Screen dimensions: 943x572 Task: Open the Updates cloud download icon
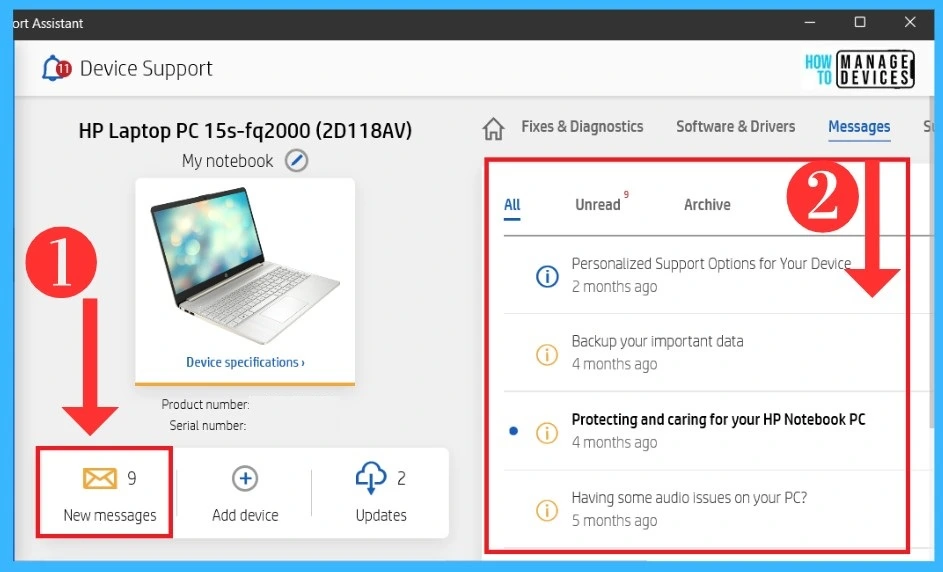[x=370, y=478]
